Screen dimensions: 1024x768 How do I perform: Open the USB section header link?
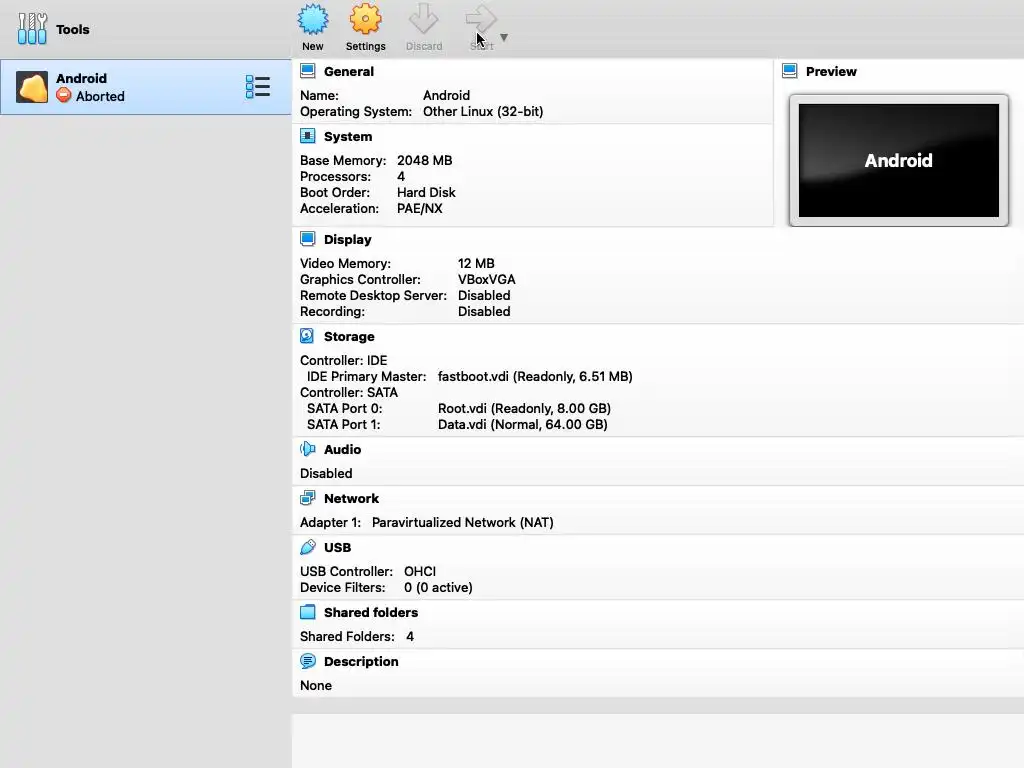point(338,547)
